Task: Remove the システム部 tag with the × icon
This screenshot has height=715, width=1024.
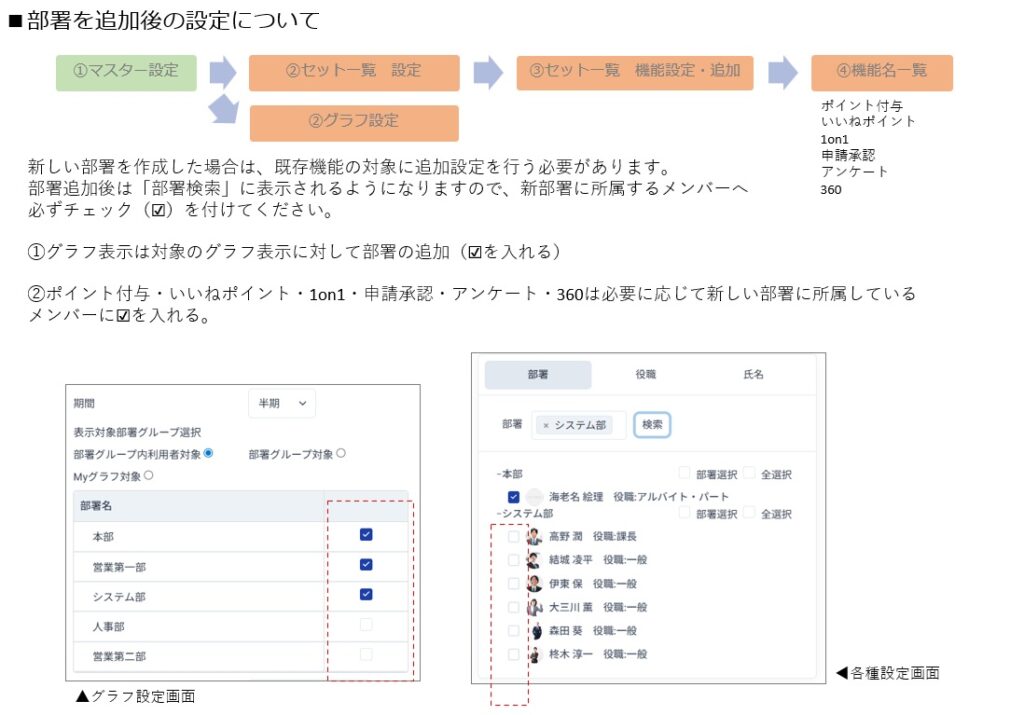Action: [x=545, y=425]
